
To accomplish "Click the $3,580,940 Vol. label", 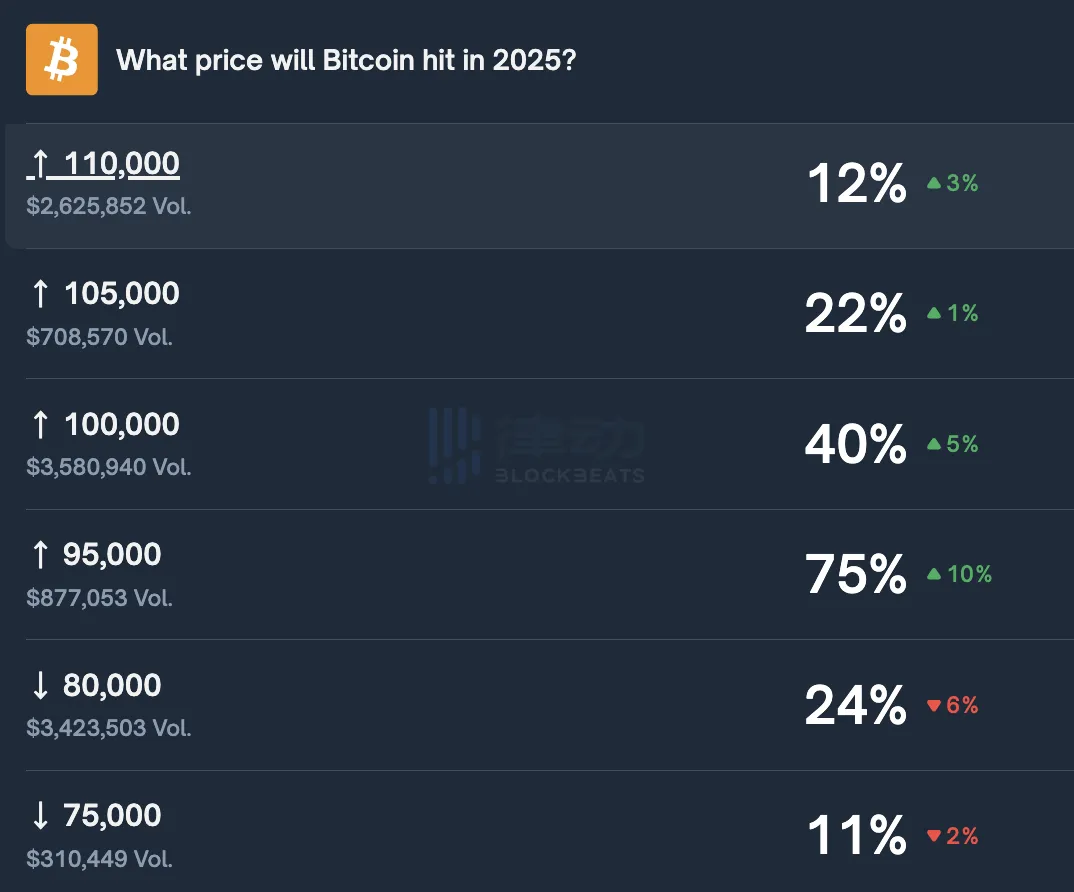I will click(x=108, y=466).
